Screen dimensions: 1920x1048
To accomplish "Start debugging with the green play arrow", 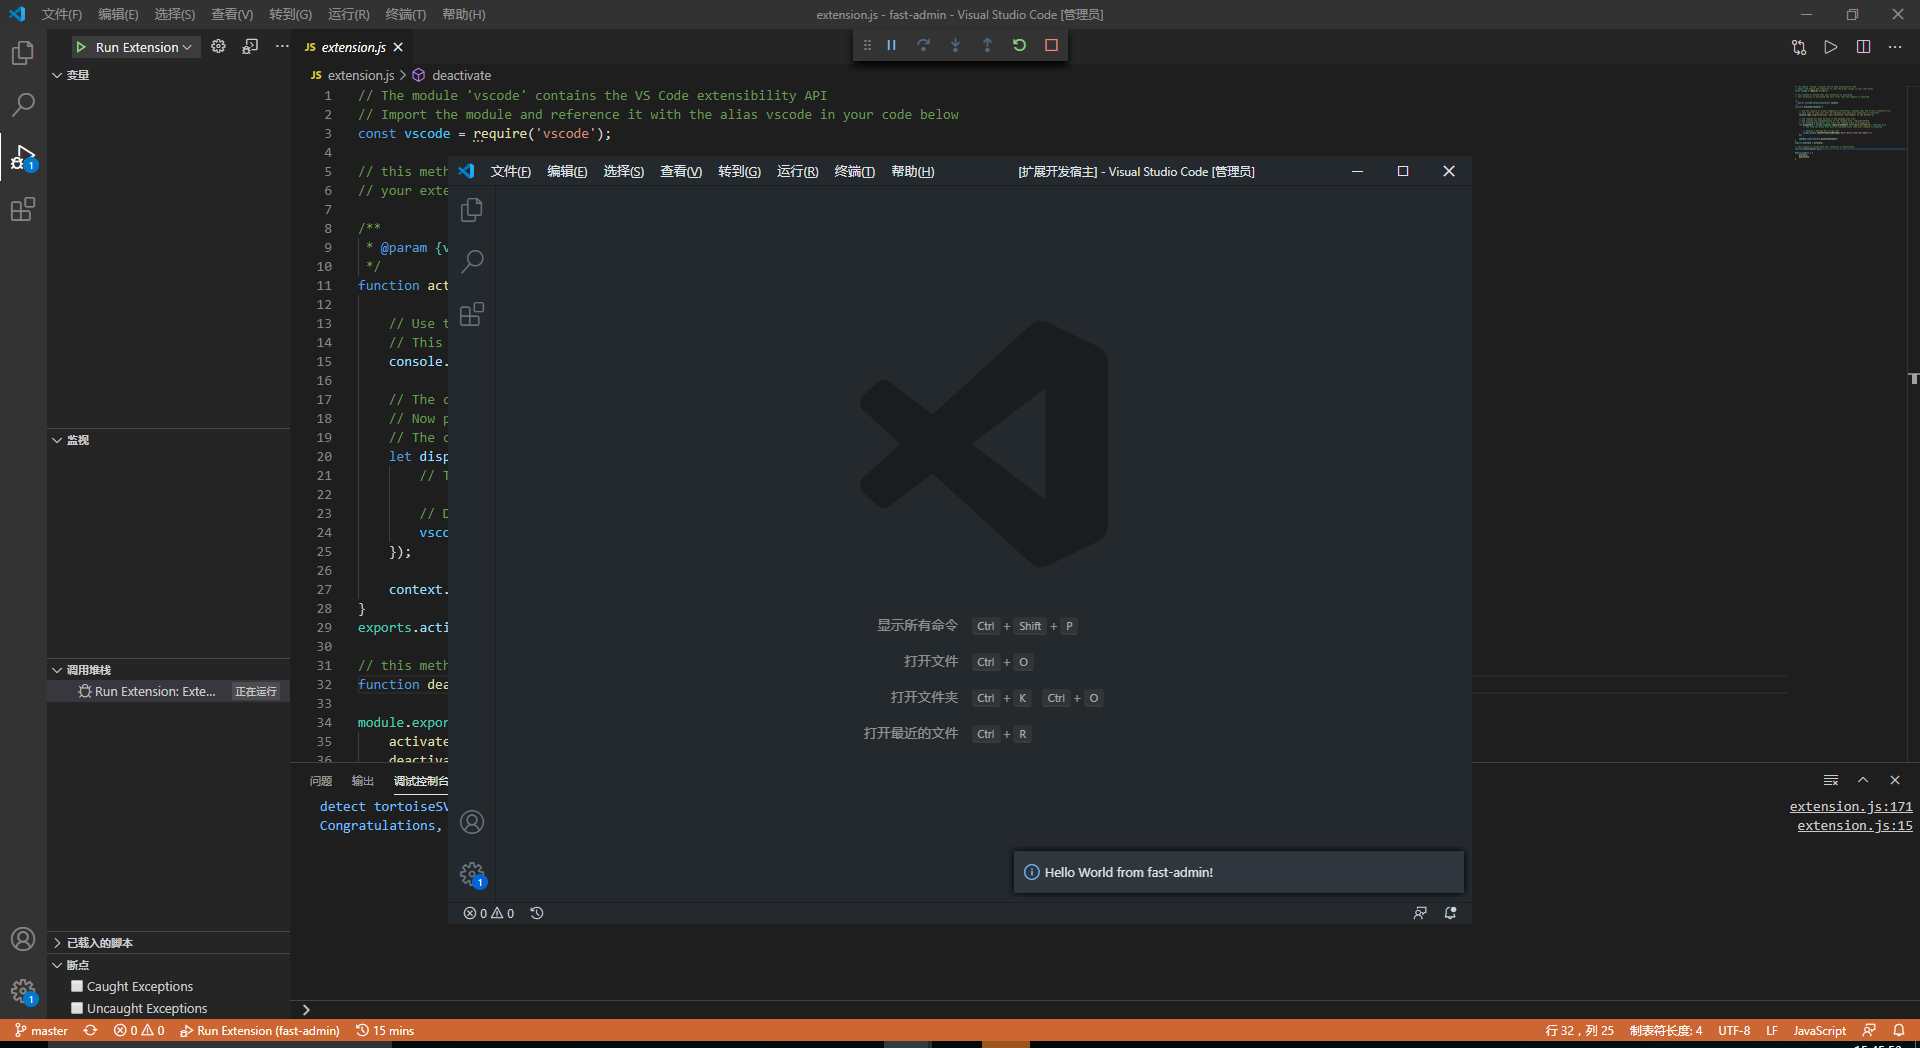I will pyautogui.click(x=81, y=47).
